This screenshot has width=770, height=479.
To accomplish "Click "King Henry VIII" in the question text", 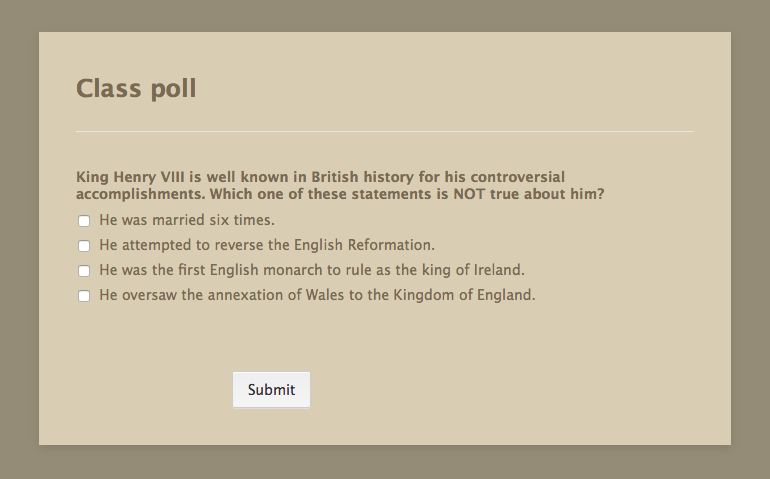I will coord(124,177).
